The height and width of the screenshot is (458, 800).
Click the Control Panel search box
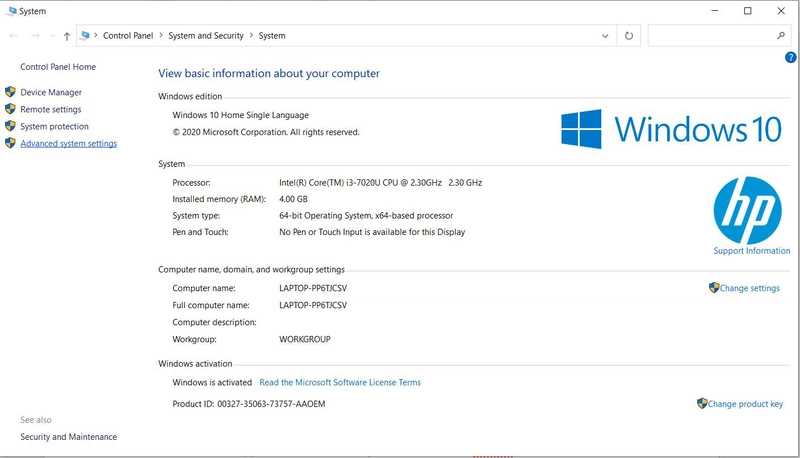[x=719, y=36]
